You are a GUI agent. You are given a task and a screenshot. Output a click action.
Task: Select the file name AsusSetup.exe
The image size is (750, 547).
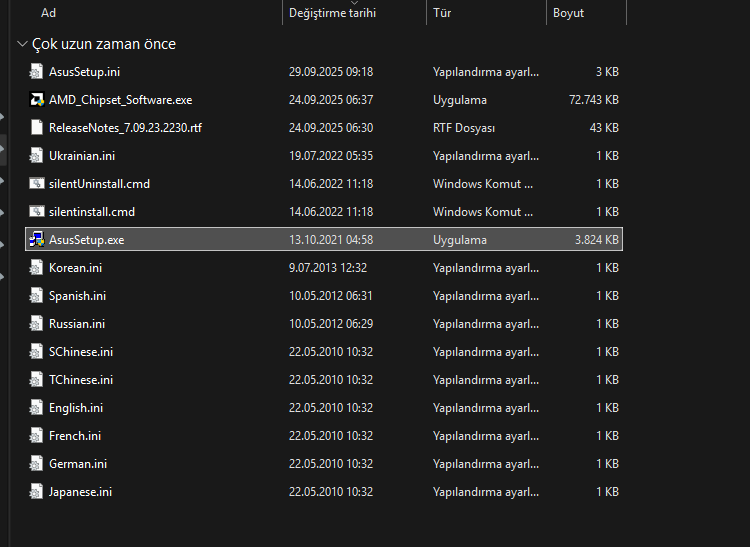coord(87,240)
